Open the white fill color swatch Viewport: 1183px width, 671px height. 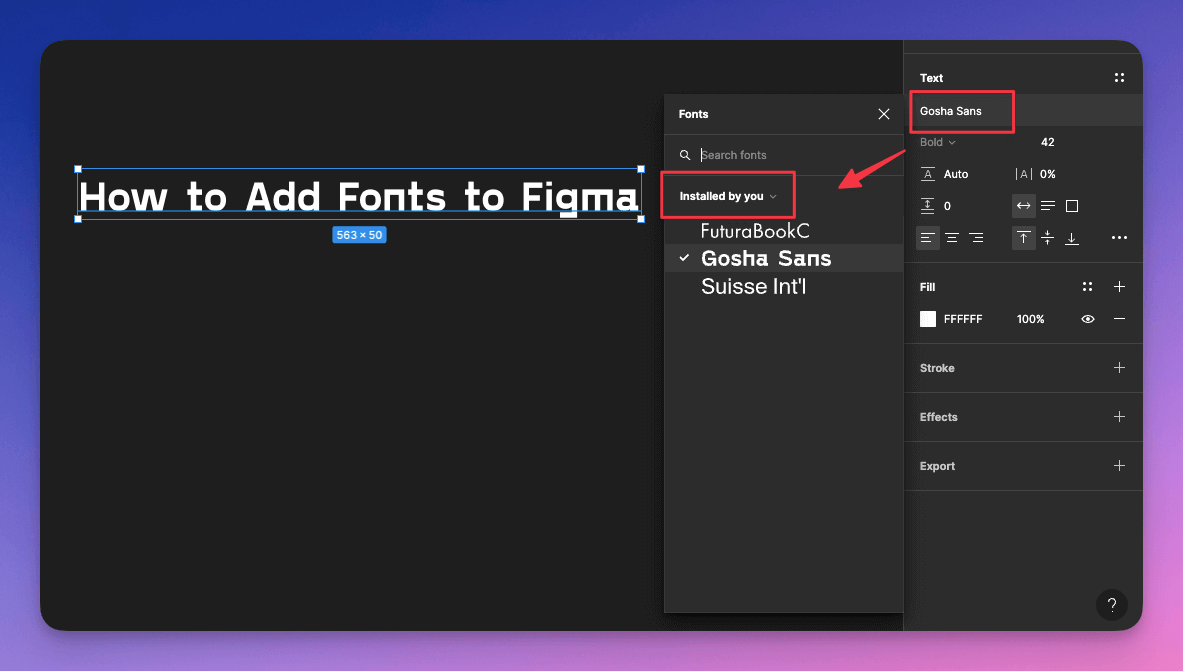tap(928, 319)
